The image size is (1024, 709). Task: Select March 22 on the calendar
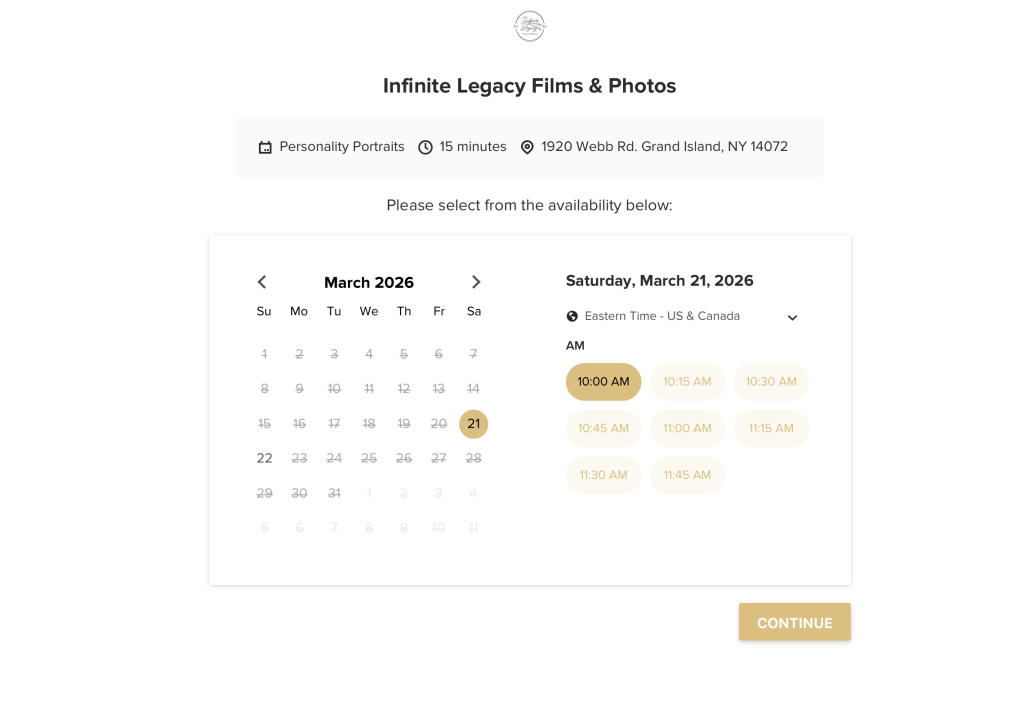click(264, 458)
